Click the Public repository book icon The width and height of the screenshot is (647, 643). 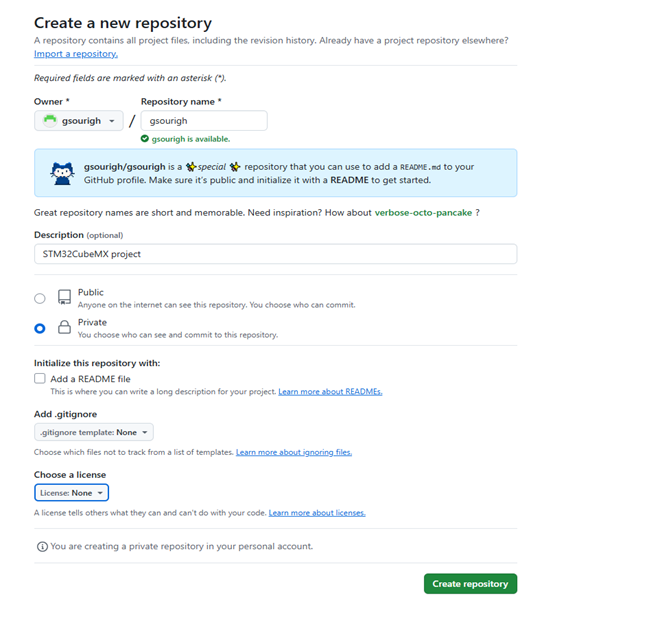(x=64, y=297)
